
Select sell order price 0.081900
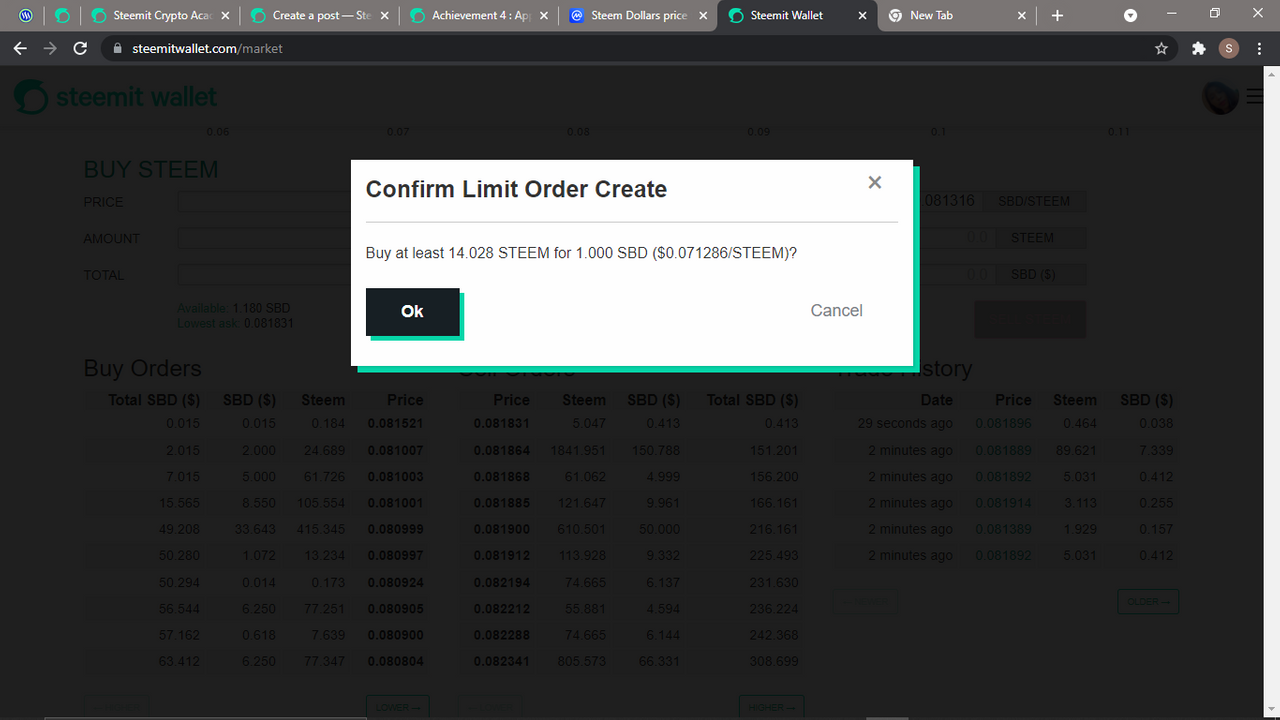coord(502,529)
